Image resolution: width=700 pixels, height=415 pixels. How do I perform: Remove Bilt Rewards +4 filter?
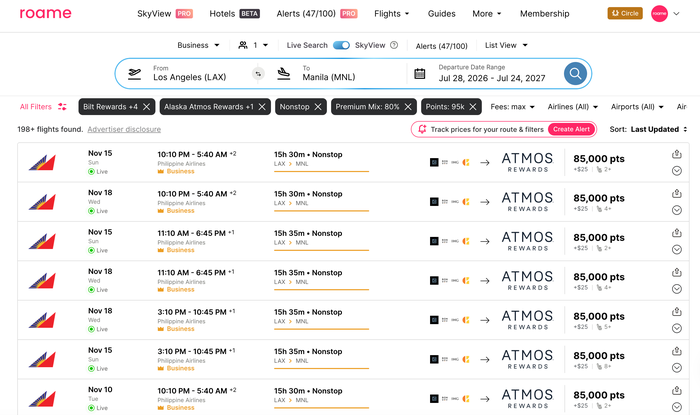[x=146, y=107]
